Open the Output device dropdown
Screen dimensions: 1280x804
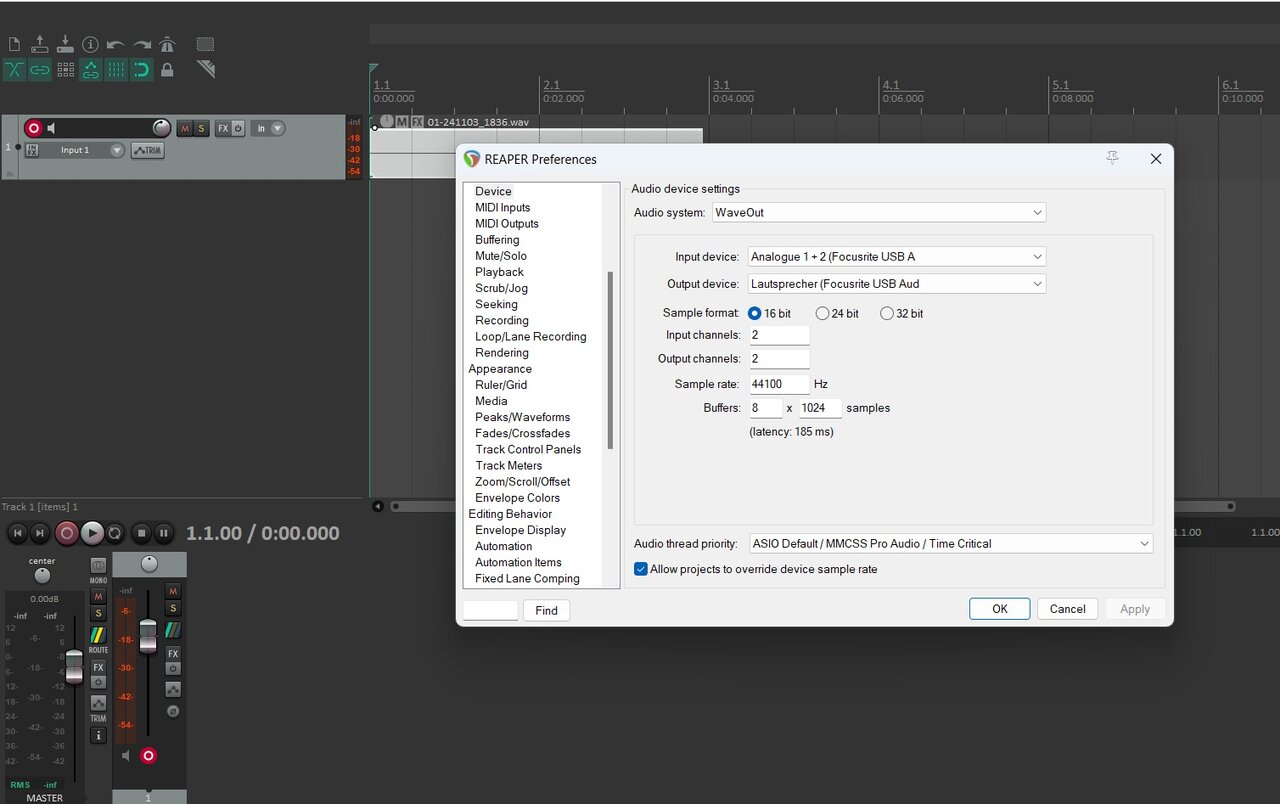pos(897,283)
